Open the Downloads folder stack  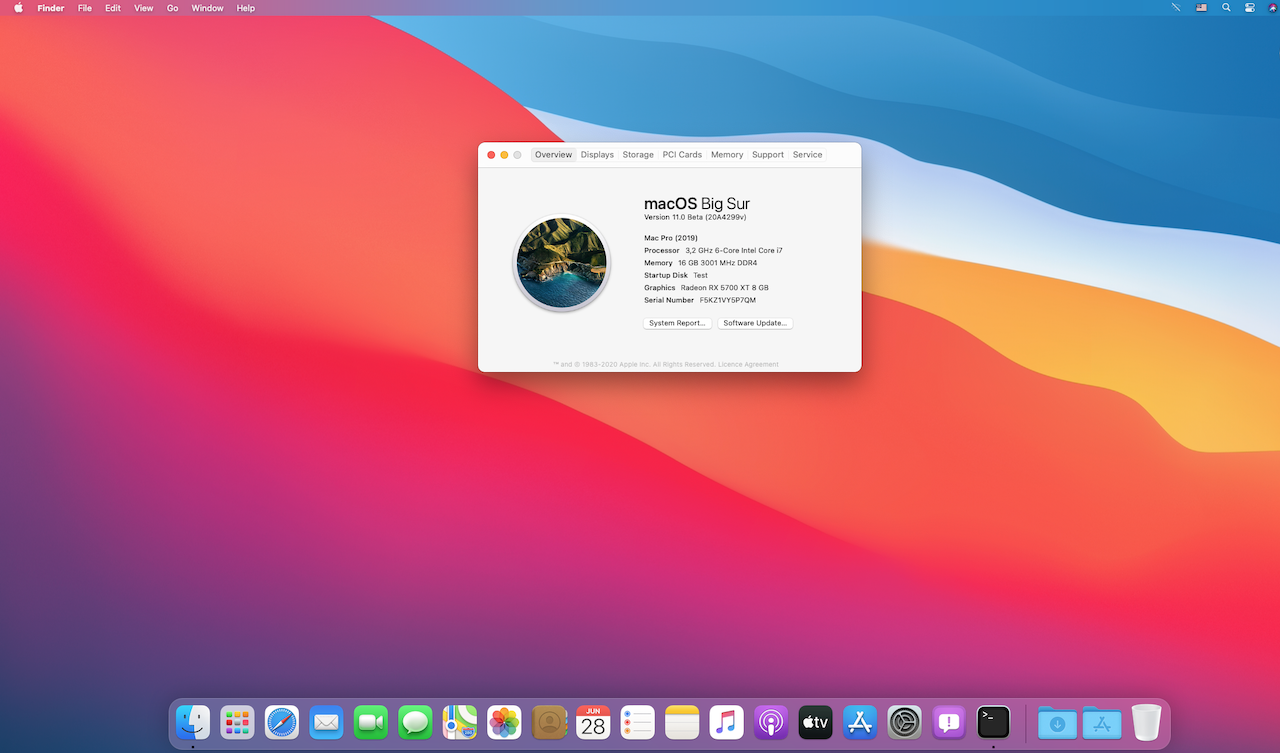coord(1058,722)
